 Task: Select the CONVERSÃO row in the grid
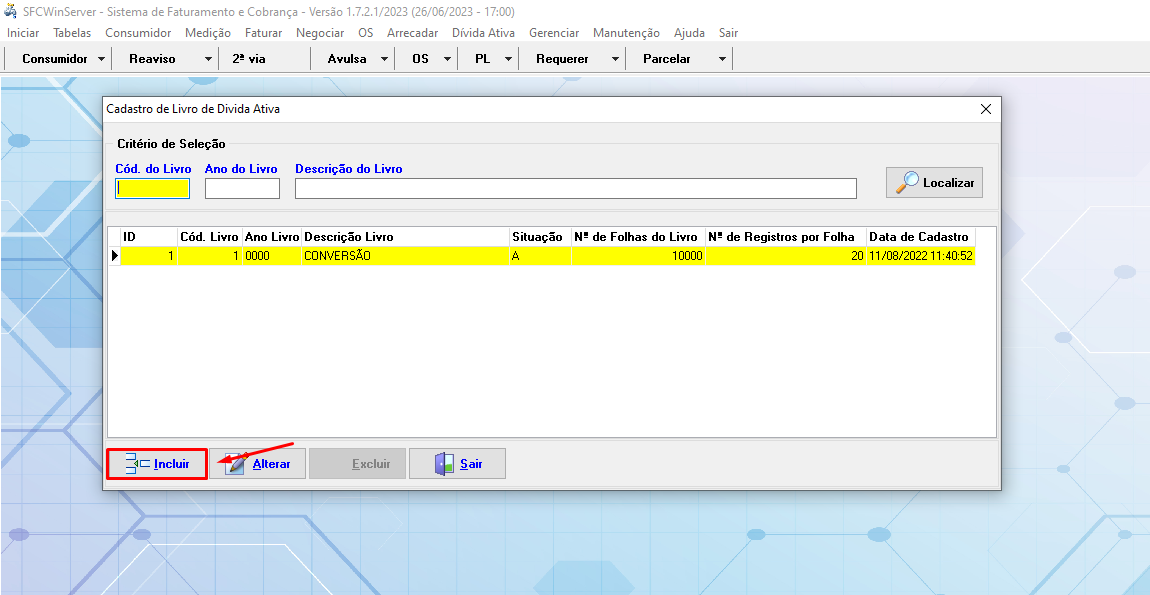(400, 256)
